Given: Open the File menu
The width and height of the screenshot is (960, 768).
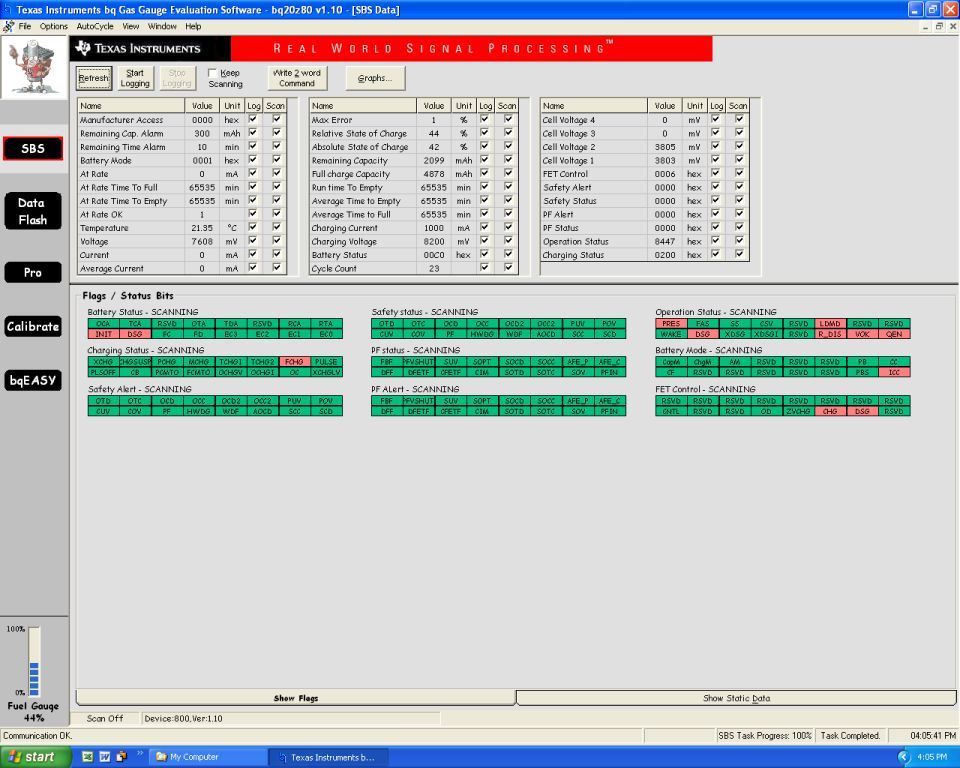Looking at the screenshot, I should (24, 26).
